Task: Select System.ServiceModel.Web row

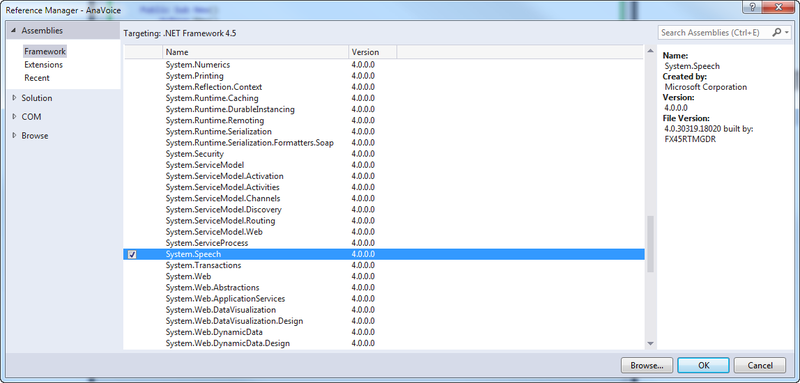Action: coord(384,232)
